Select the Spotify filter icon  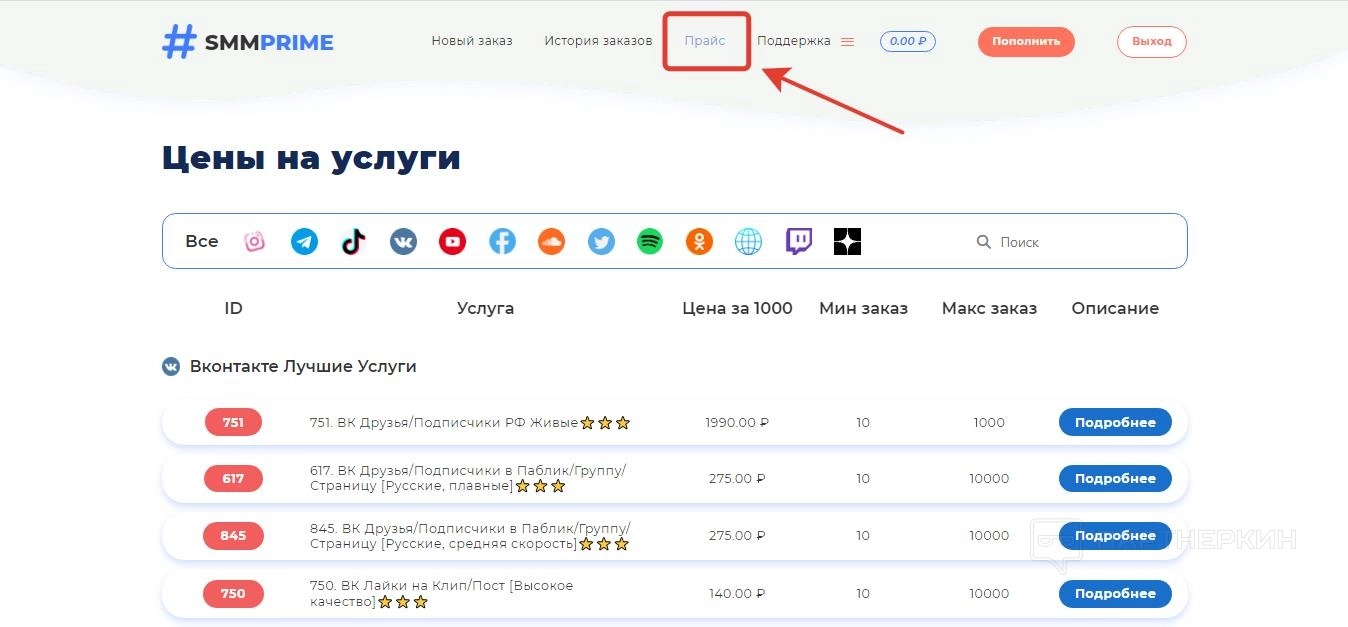pos(650,242)
